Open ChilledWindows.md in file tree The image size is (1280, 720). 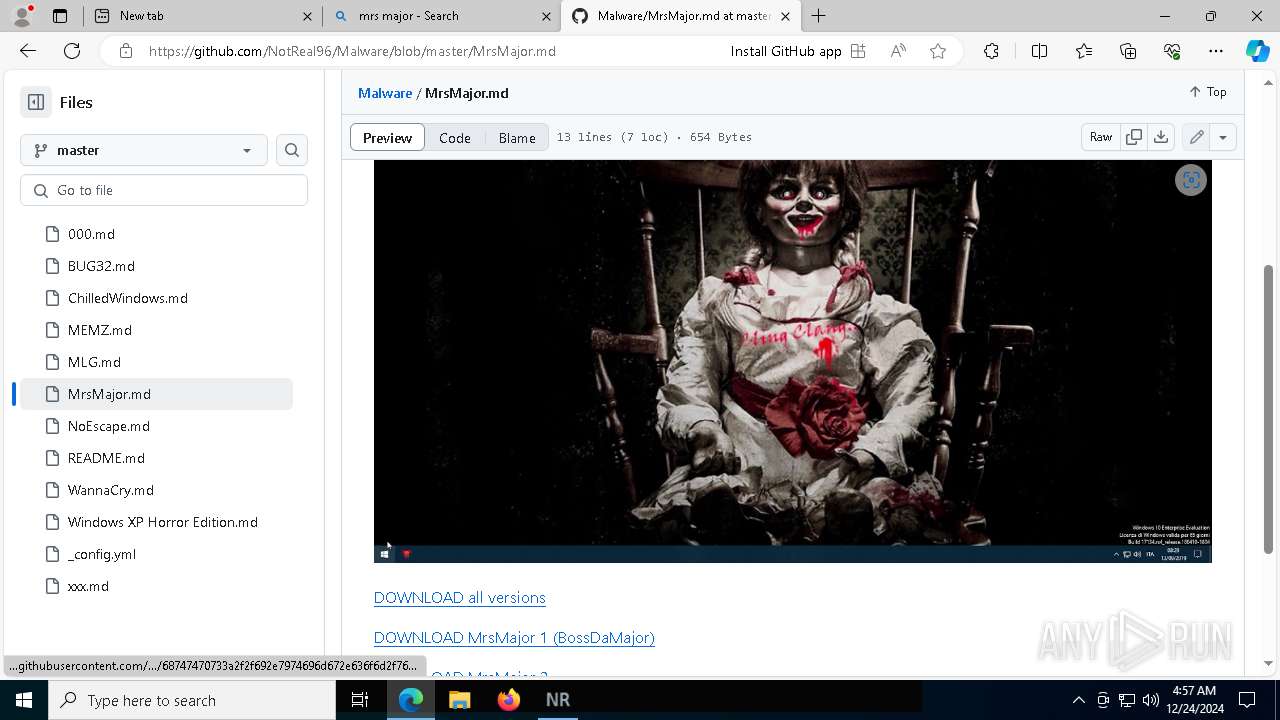point(127,298)
